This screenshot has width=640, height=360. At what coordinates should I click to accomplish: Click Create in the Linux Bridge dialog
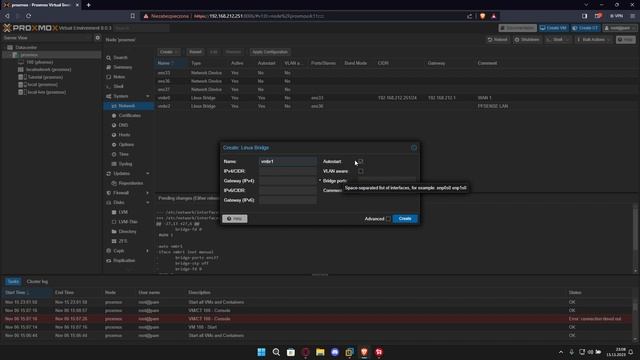(405, 219)
